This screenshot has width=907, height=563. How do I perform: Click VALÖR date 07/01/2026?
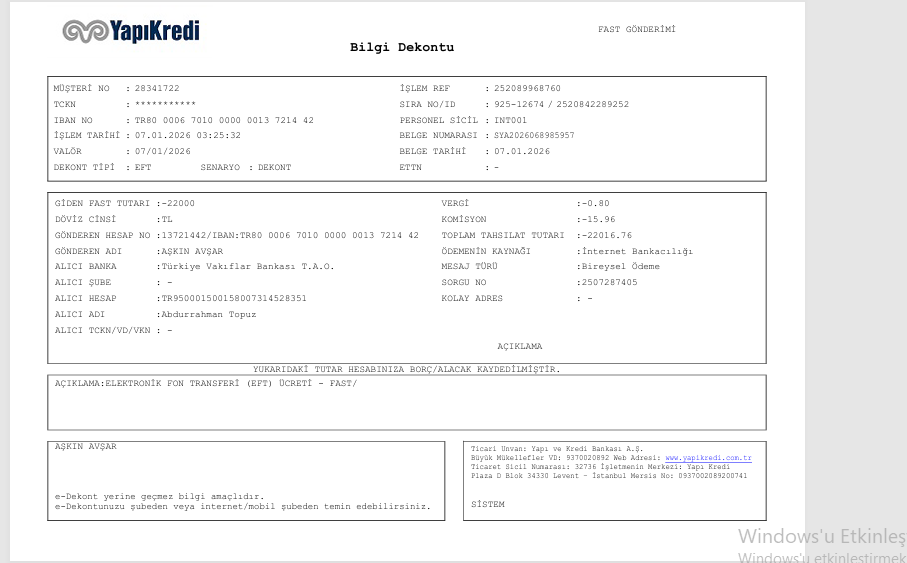(x=163, y=151)
